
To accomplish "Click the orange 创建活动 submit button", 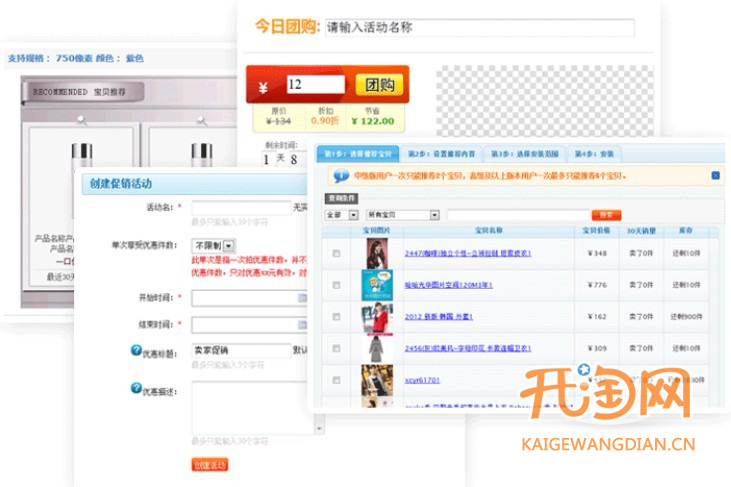I will tap(210, 465).
